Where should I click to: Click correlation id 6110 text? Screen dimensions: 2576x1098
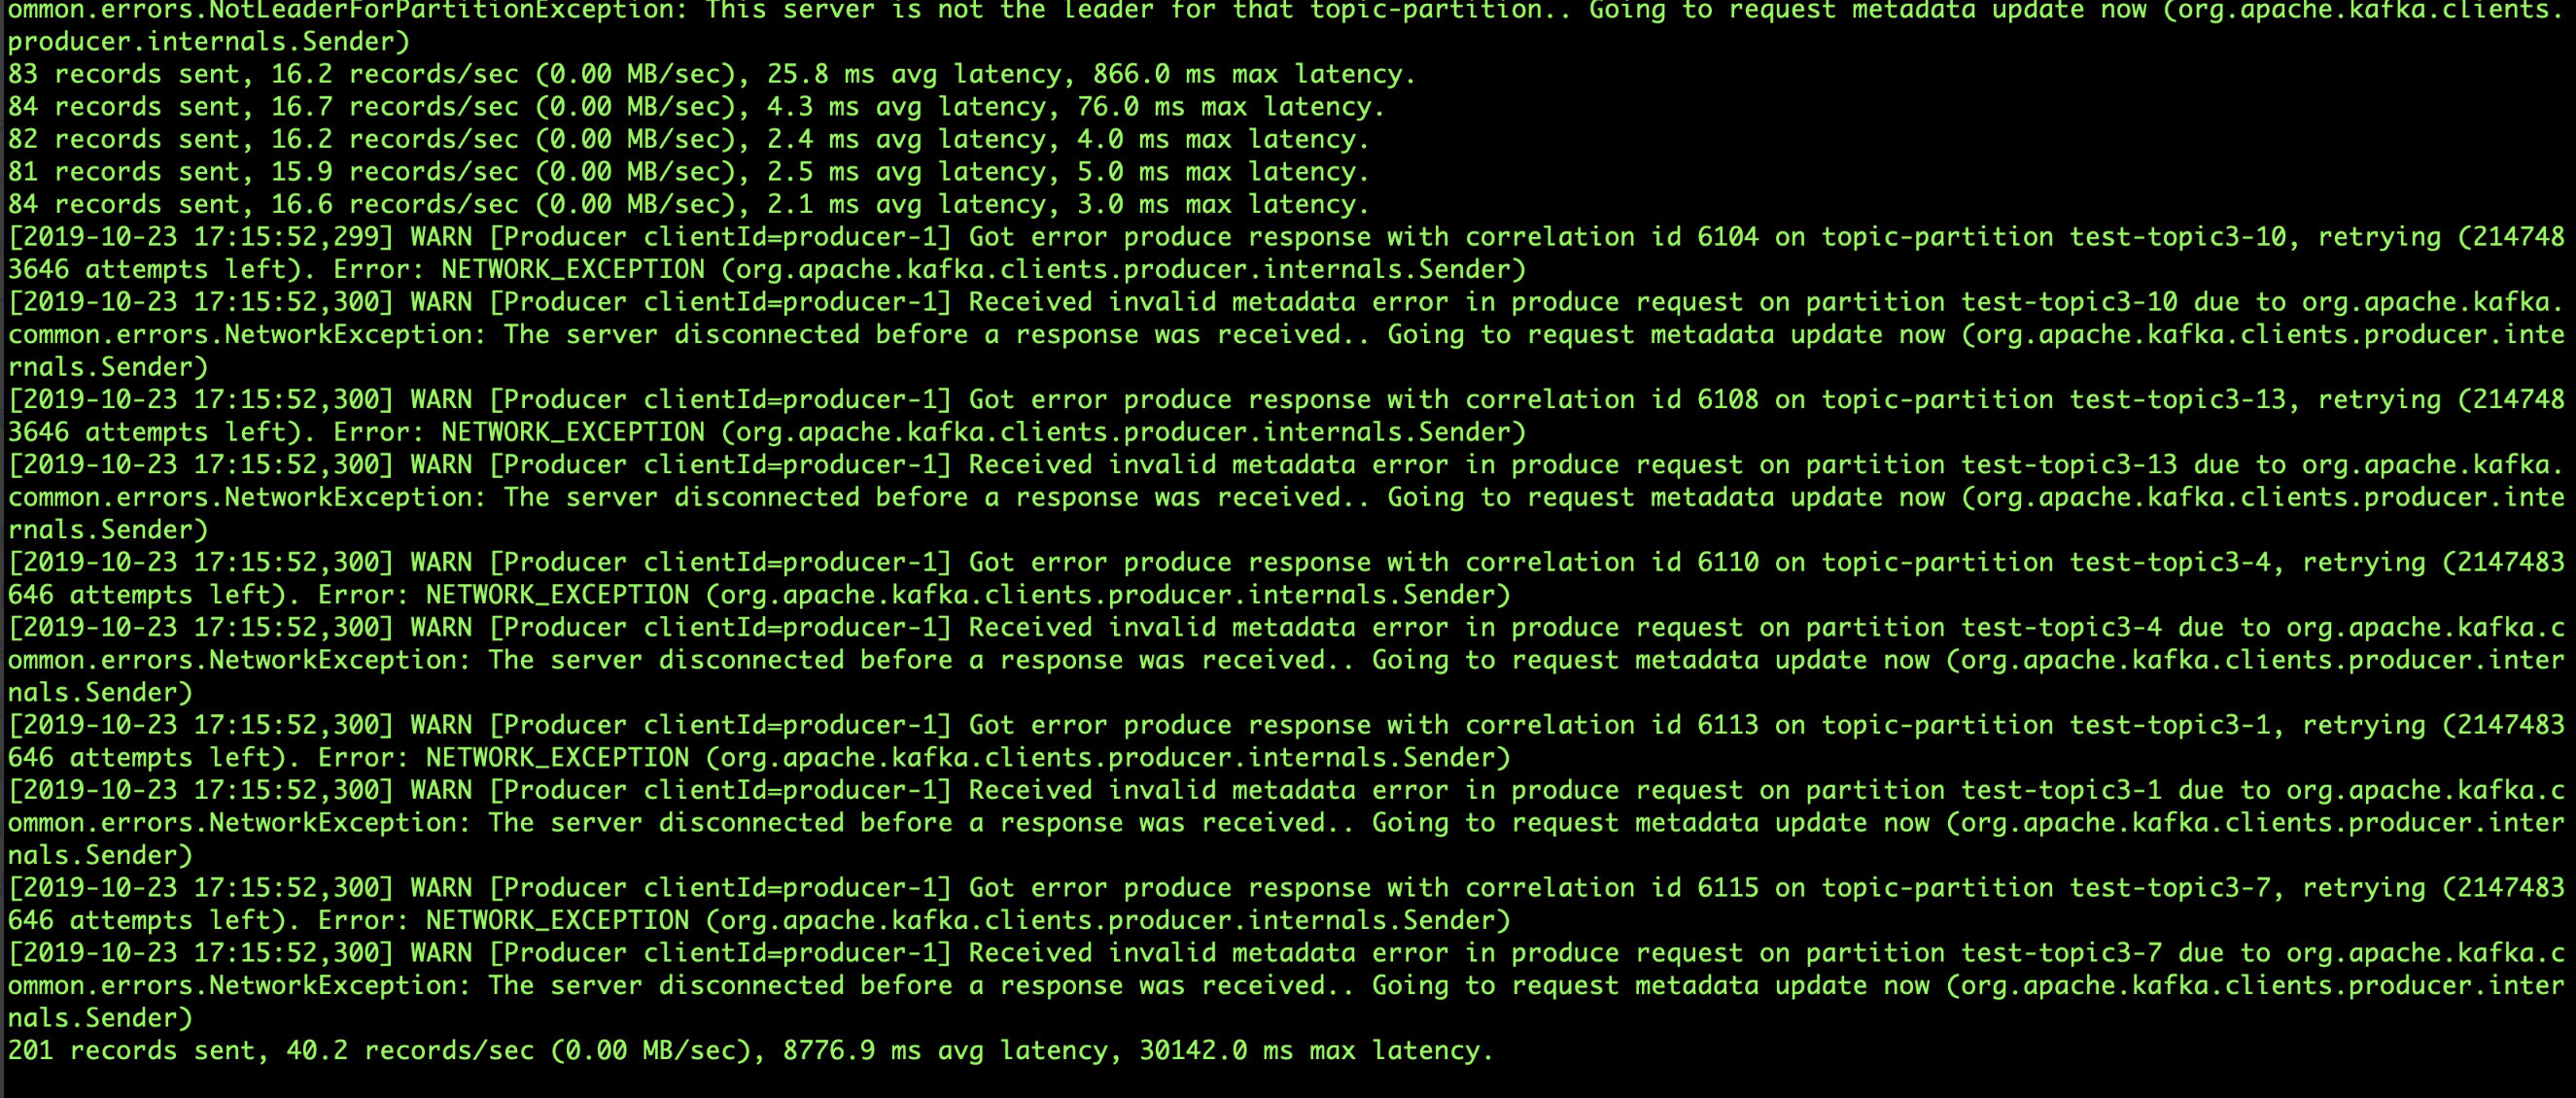coord(1611,563)
